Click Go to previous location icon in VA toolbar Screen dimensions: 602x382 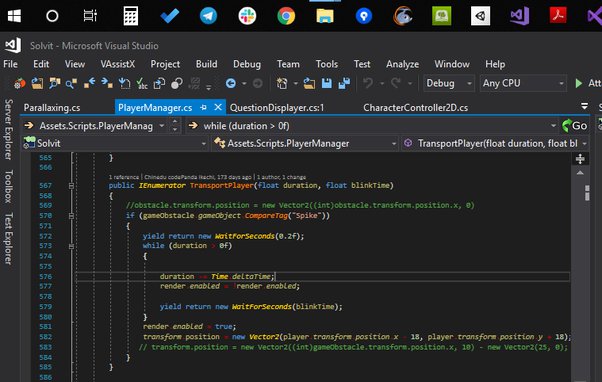[89, 83]
